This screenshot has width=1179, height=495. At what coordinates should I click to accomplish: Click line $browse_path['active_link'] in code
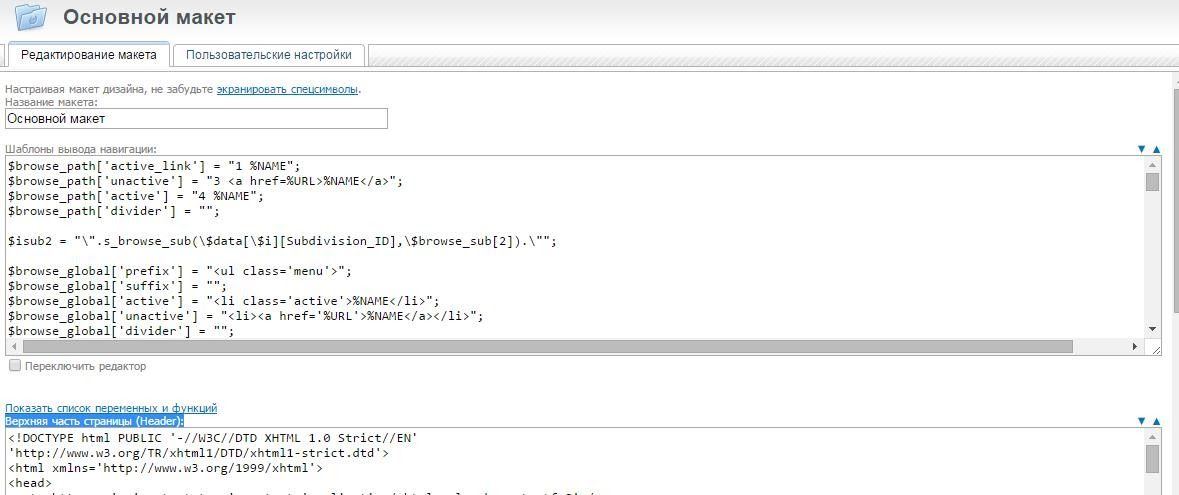(154, 166)
